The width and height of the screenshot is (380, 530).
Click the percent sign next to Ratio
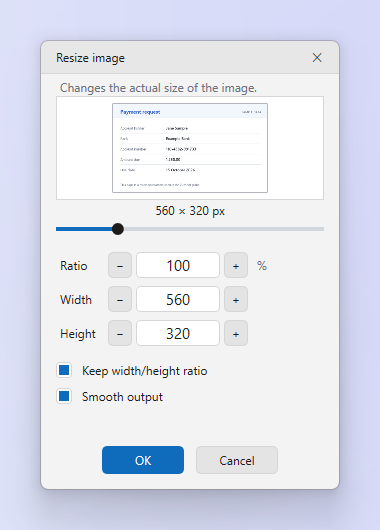(262, 266)
